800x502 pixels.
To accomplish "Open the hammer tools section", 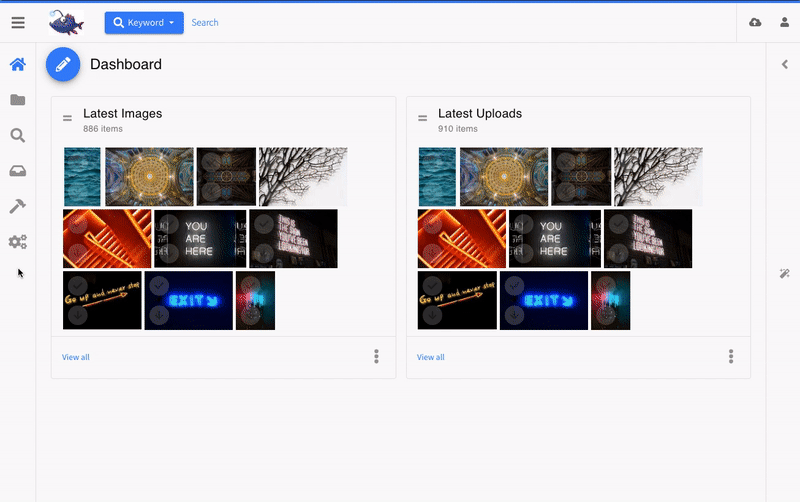I will tap(18, 206).
